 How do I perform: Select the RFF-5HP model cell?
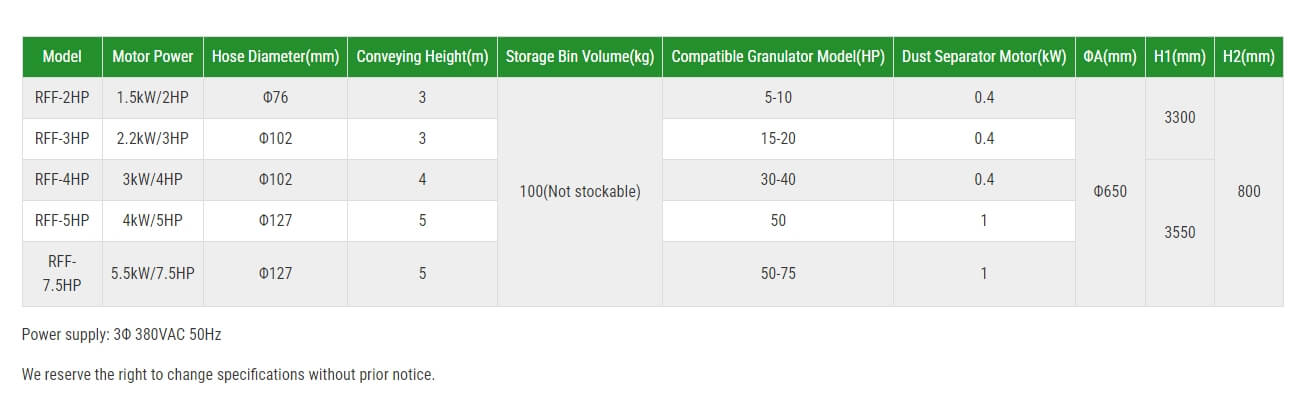tap(62, 221)
